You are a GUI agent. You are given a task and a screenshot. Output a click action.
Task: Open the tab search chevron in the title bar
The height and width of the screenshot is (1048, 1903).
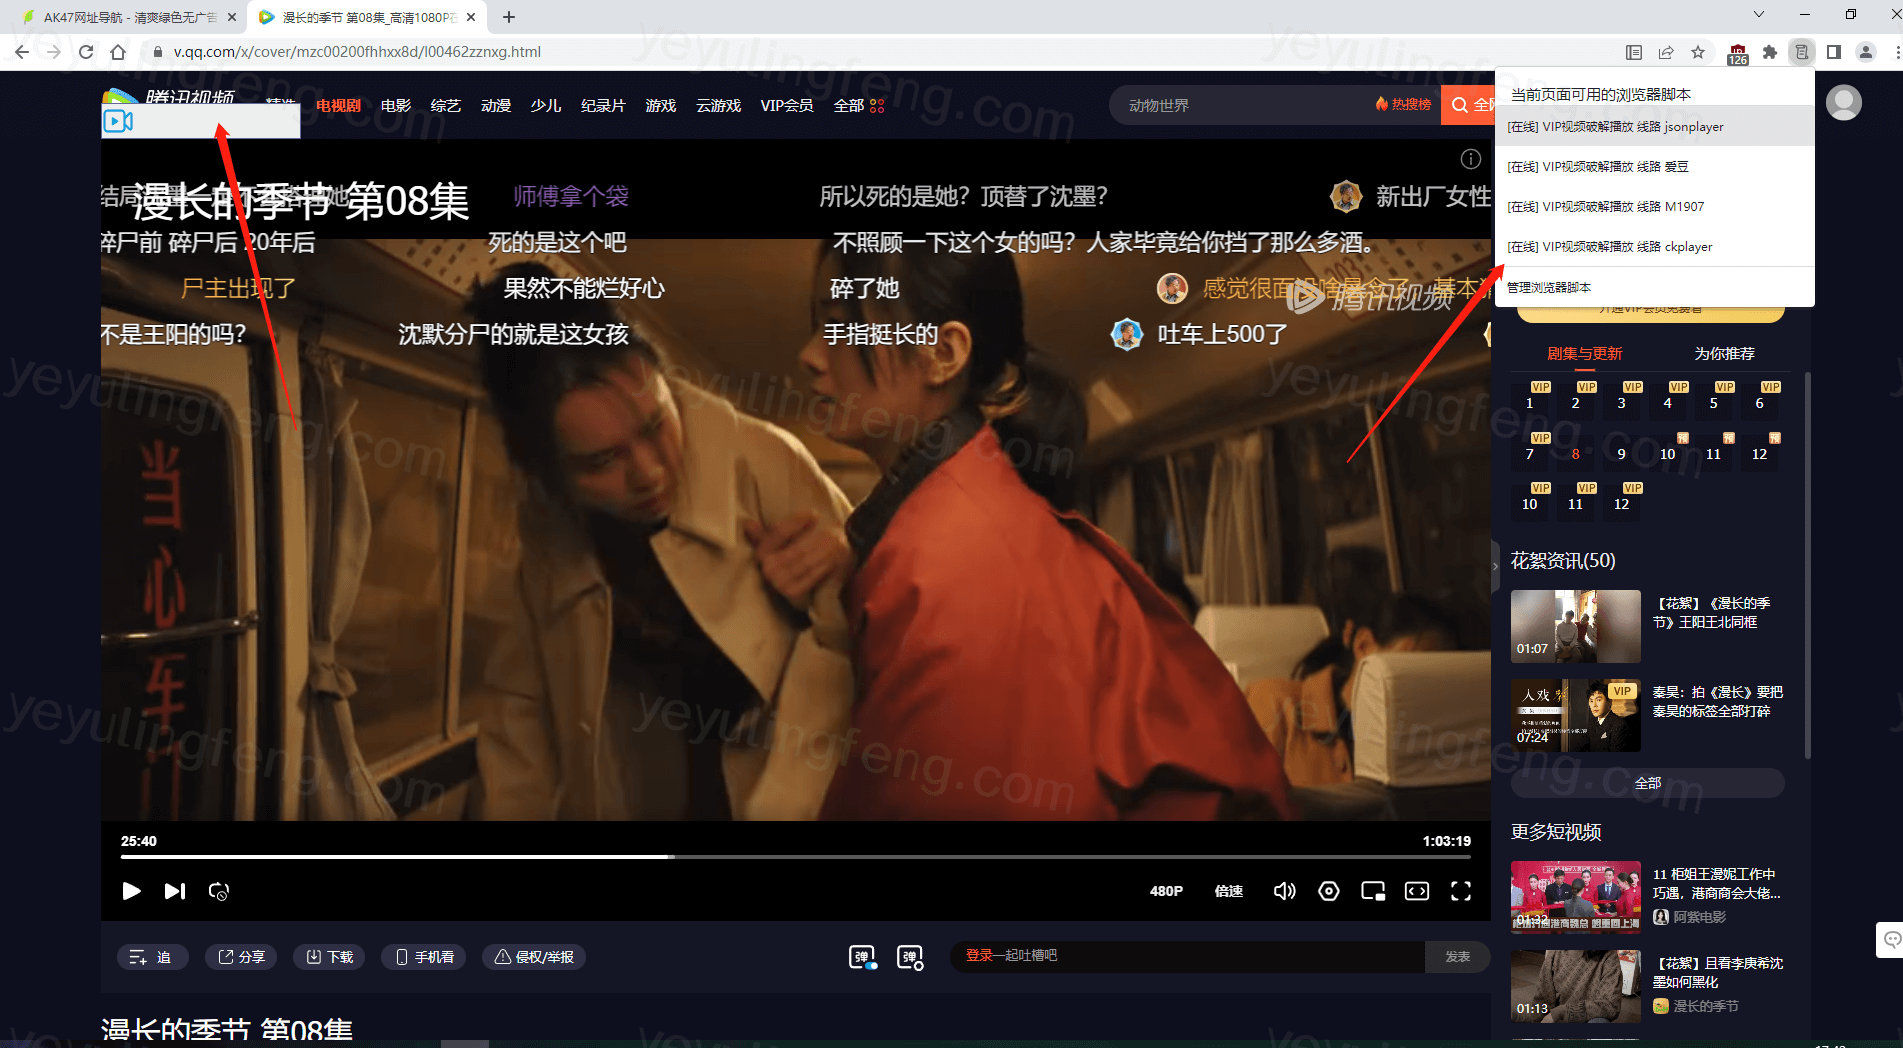pos(1759,15)
